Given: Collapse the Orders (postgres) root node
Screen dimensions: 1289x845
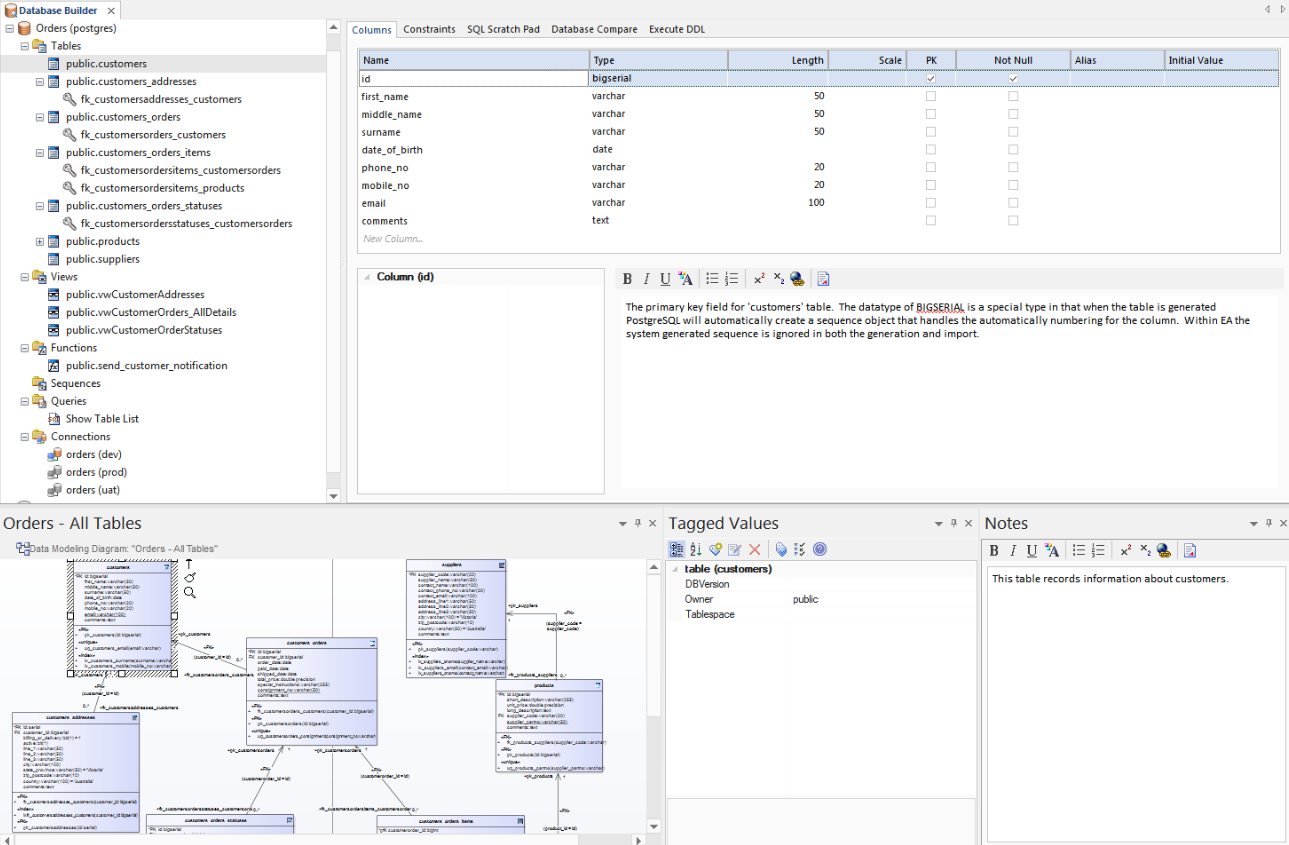Looking at the screenshot, I should tap(10, 28).
